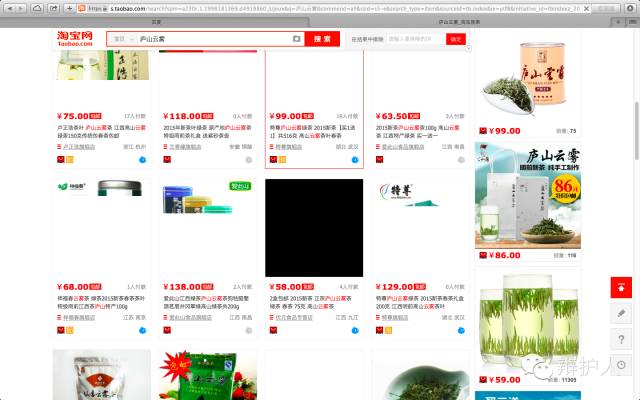Click the gold badge on the ¥129.00 card
640x400 pixels.
click(388, 330)
